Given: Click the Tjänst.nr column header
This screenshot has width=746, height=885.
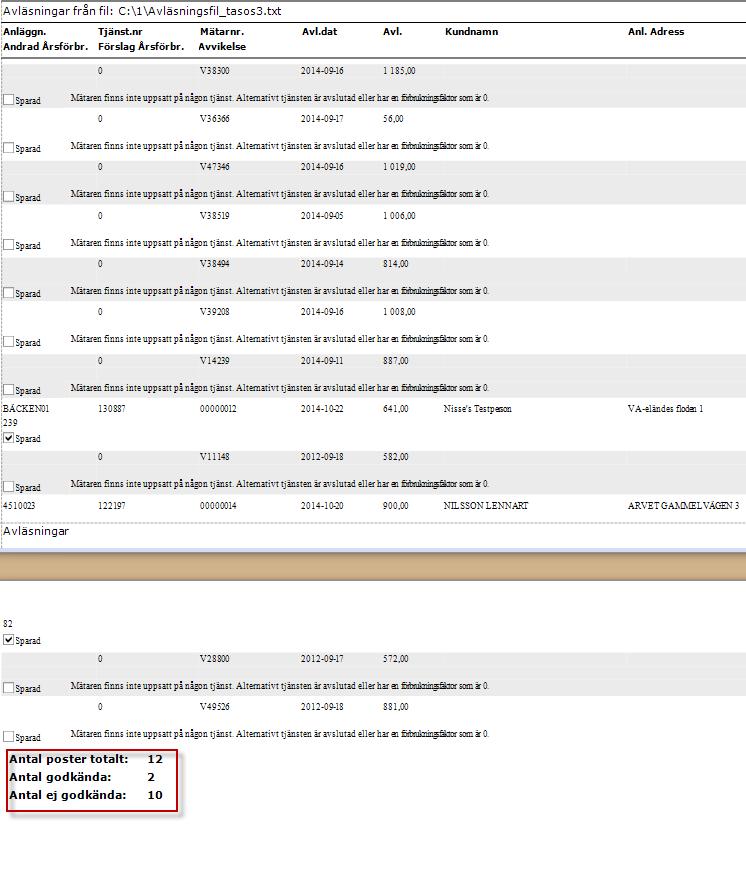Looking at the screenshot, I should tap(120, 32).
